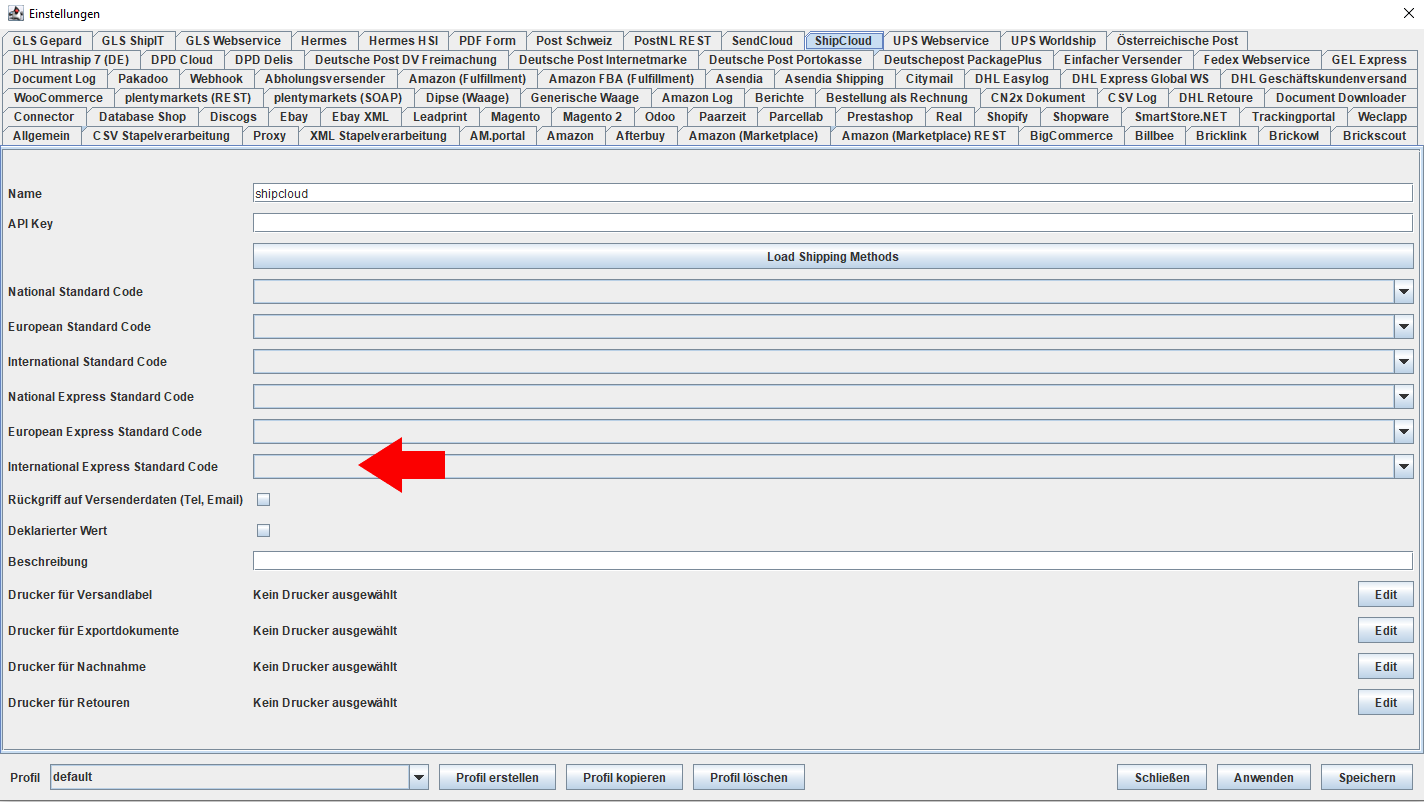Expand International Express Standard Code dropdown

coord(1403,467)
